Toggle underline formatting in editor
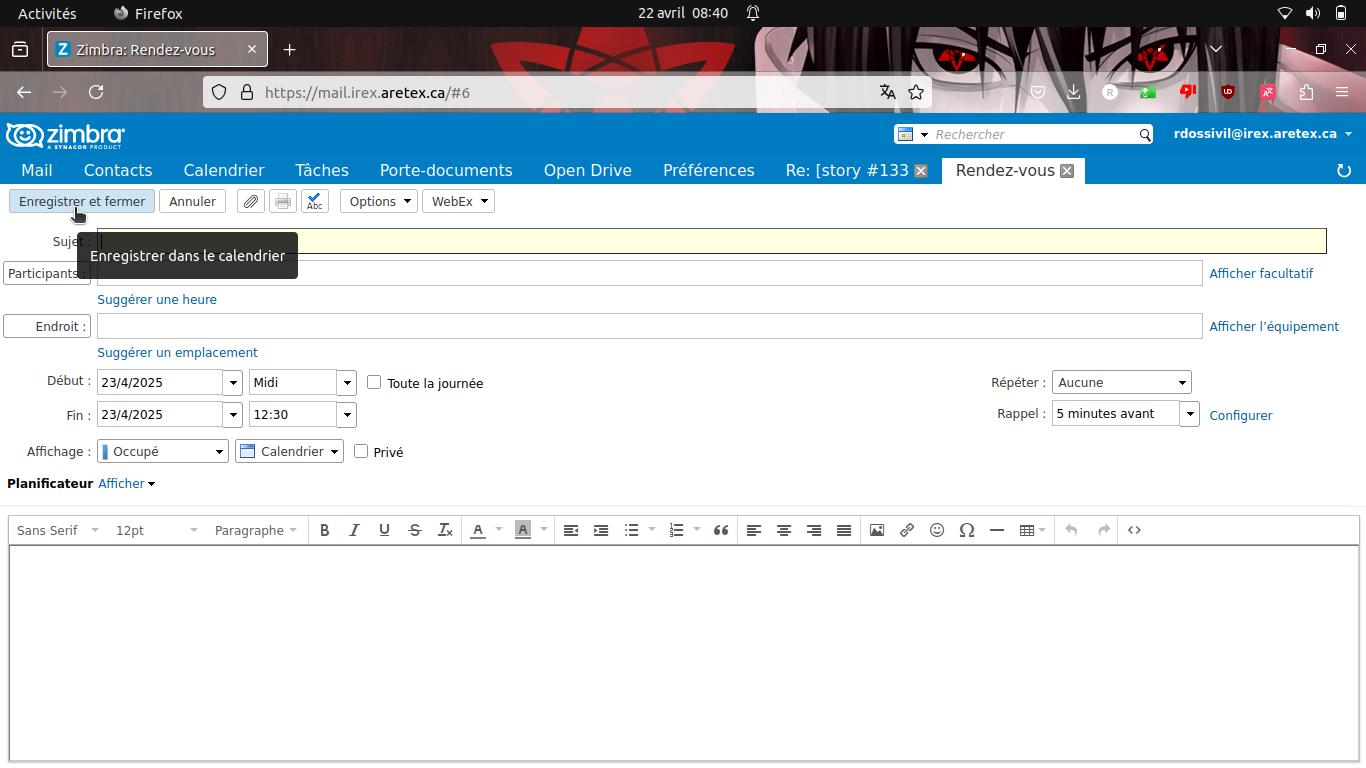Image resolution: width=1366 pixels, height=768 pixels. [x=384, y=530]
